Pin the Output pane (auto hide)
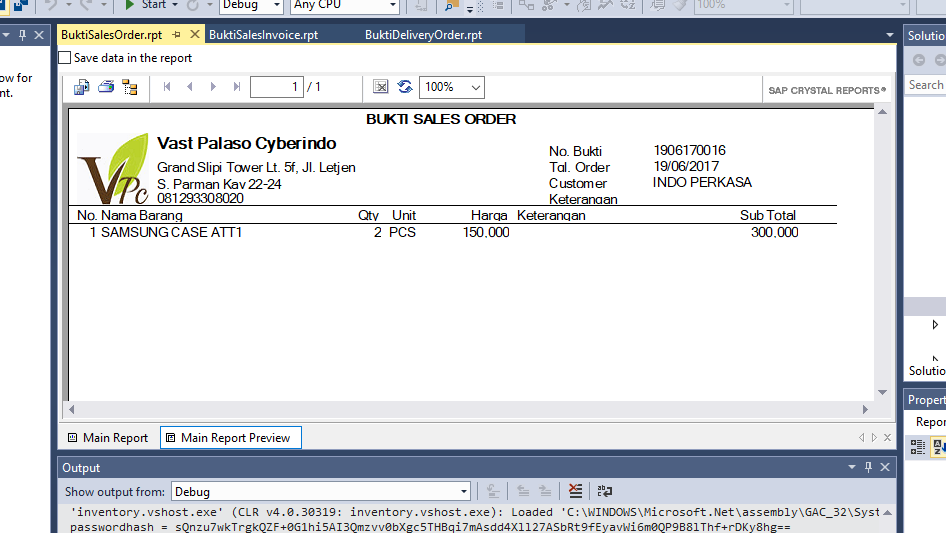 (x=868, y=467)
